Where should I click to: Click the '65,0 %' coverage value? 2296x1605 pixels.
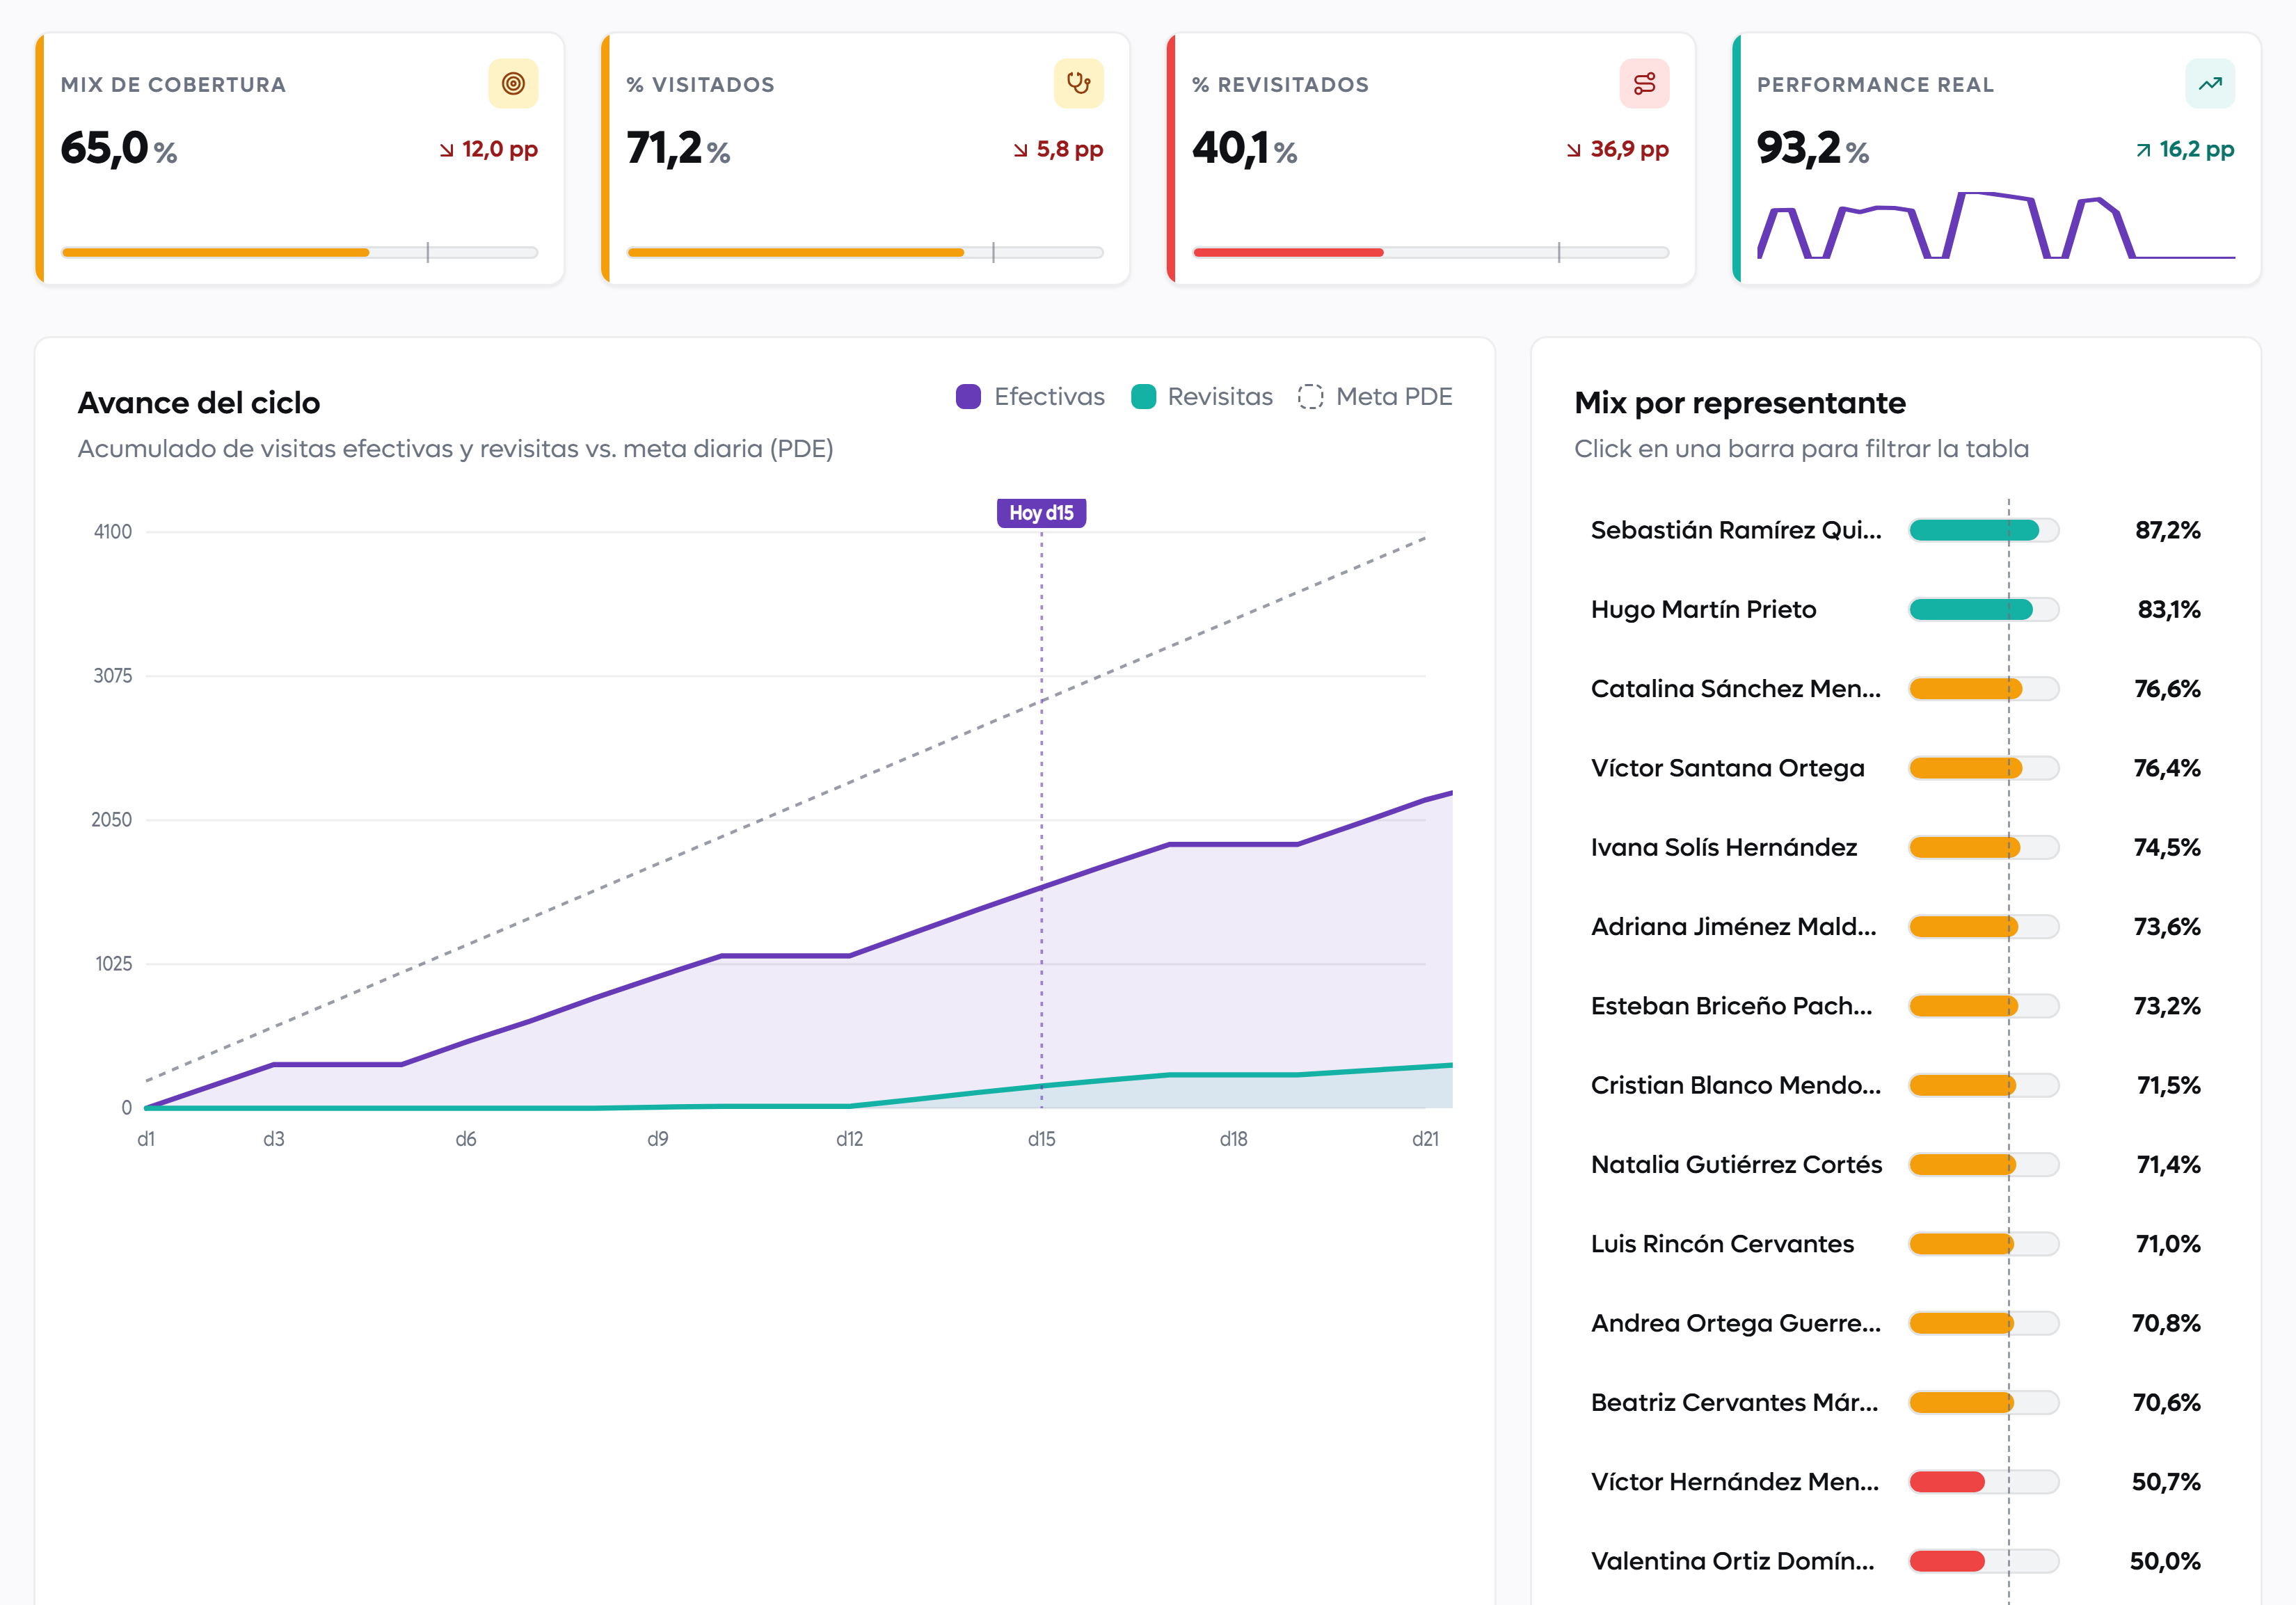pos(119,149)
